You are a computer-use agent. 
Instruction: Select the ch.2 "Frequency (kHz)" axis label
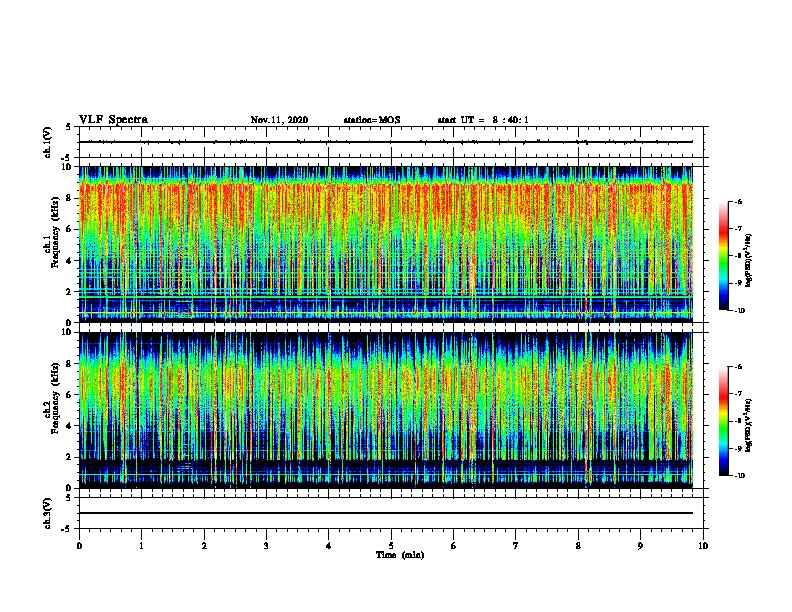pos(55,398)
